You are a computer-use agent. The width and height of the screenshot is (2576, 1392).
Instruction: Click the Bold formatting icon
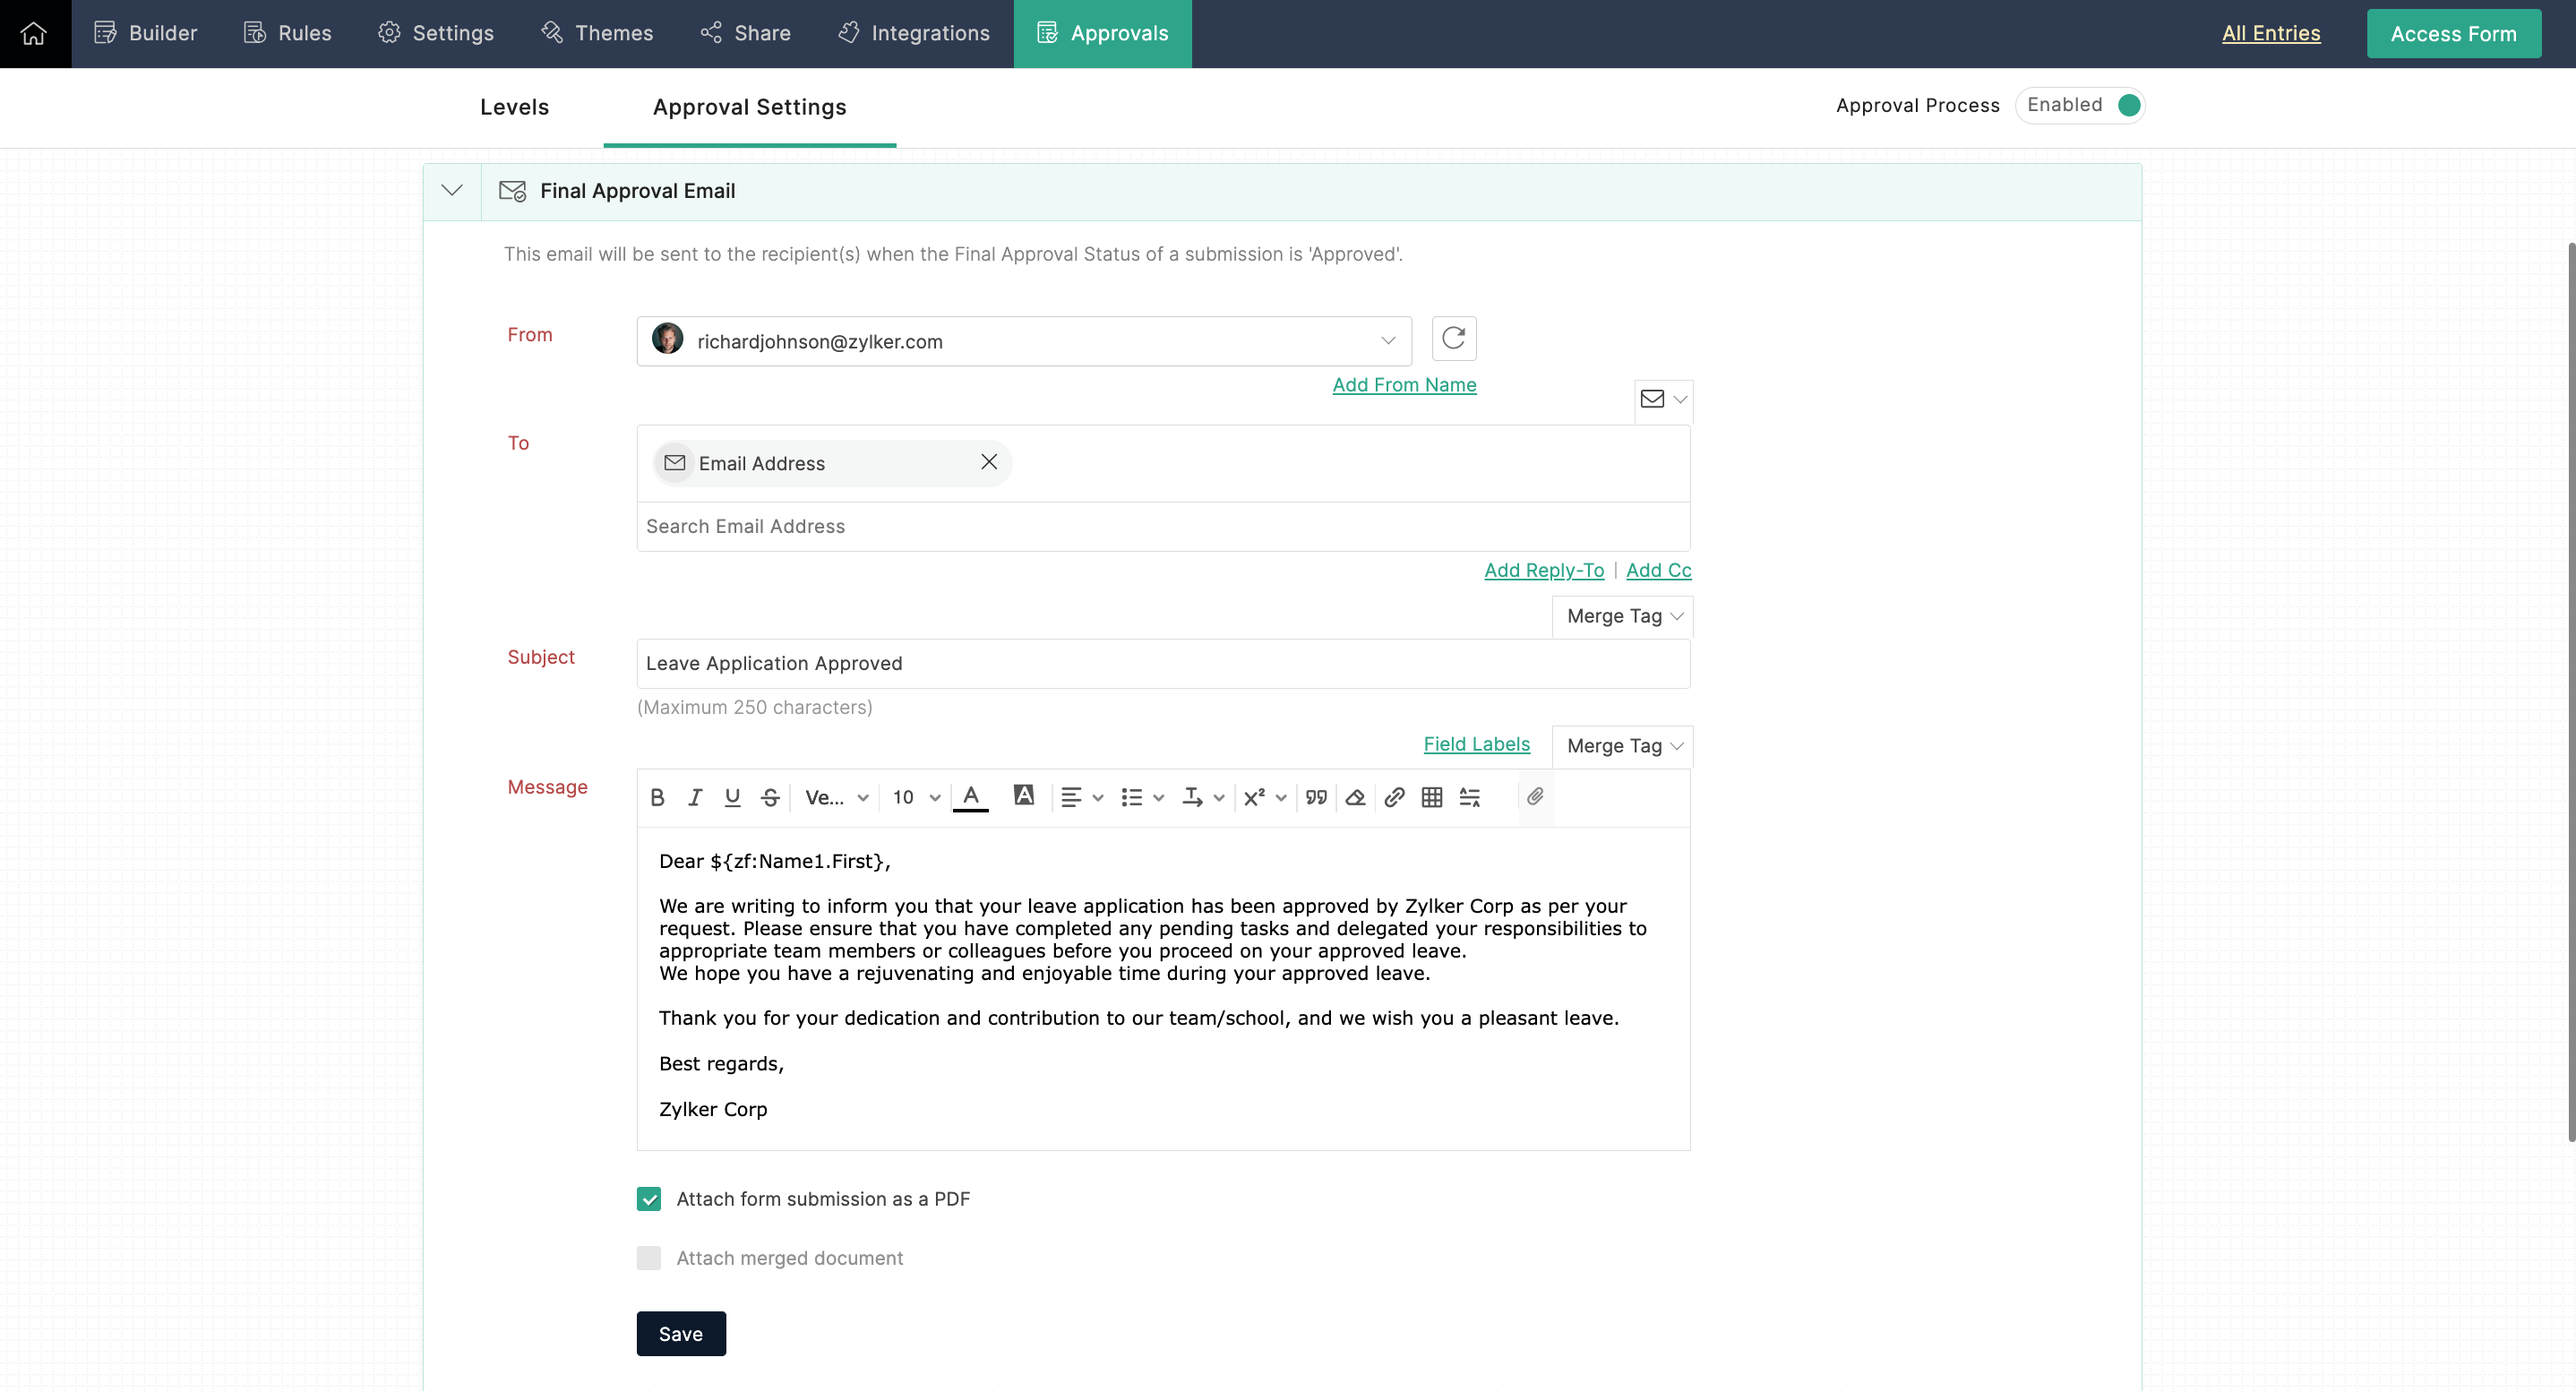pyautogui.click(x=657, y=797)
